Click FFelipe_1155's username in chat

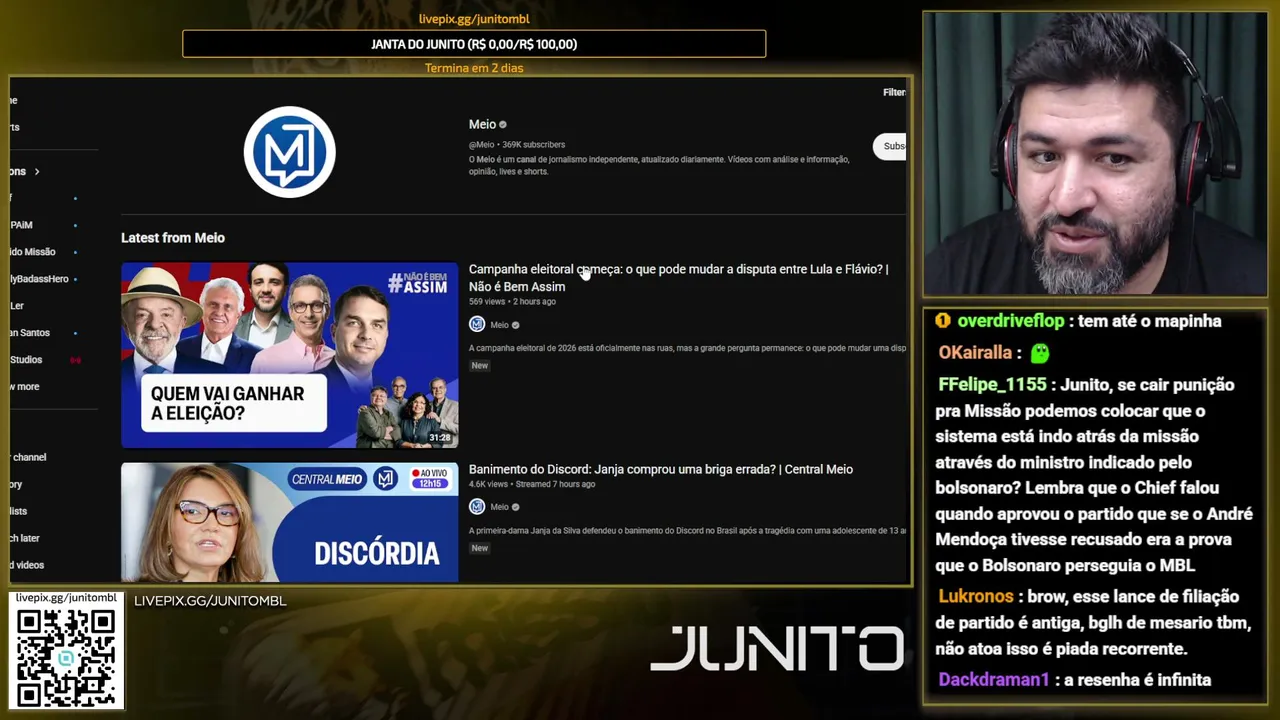(x=992, y=385)
